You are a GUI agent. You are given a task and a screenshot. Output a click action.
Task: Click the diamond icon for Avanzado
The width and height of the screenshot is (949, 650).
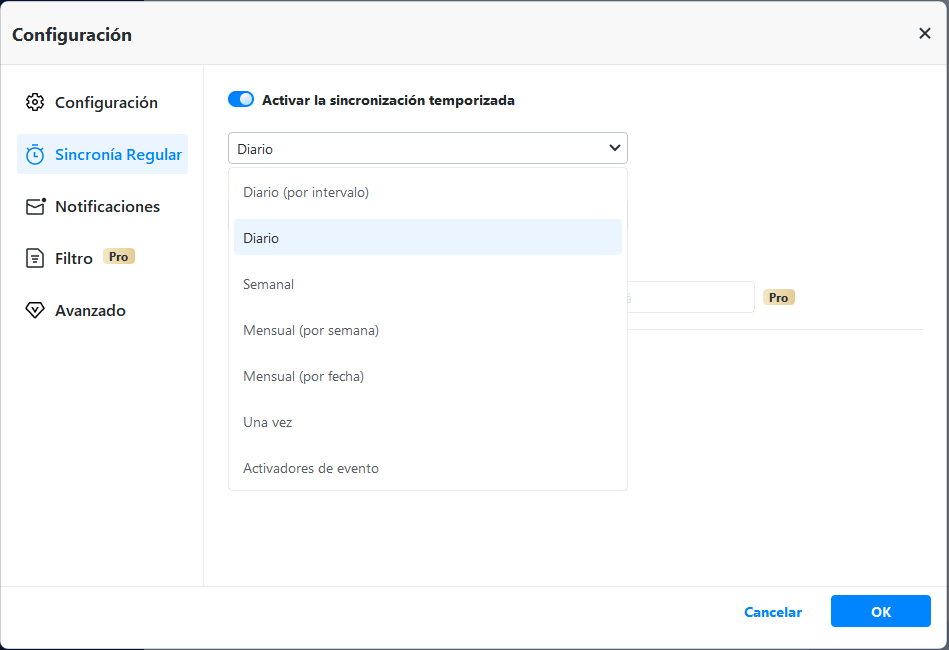(x=35, y=310)
